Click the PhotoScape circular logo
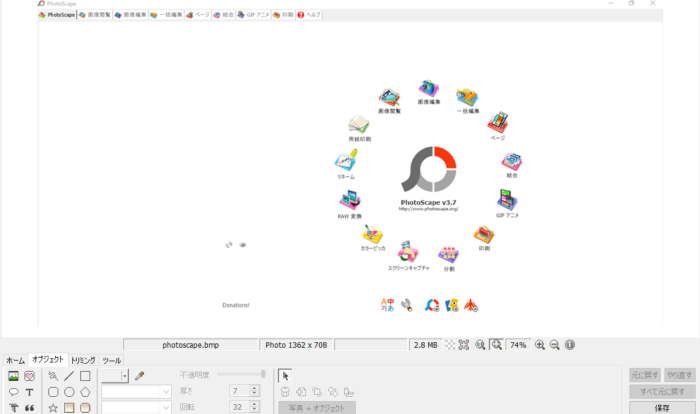 pos(429,170)
